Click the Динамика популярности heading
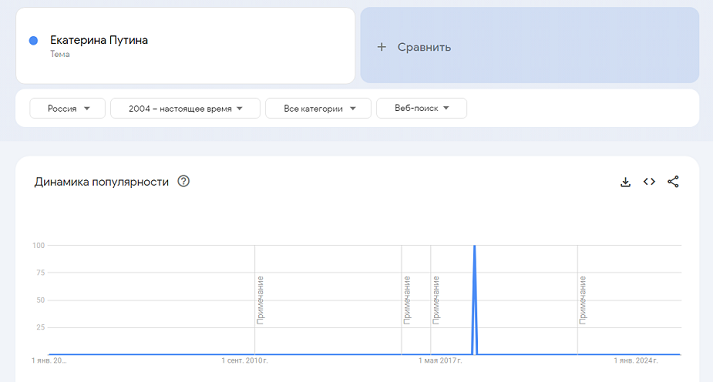 tap(101, 182)
